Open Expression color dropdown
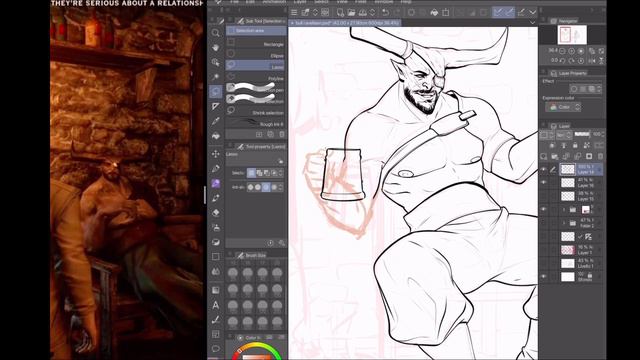 (563, 107)
